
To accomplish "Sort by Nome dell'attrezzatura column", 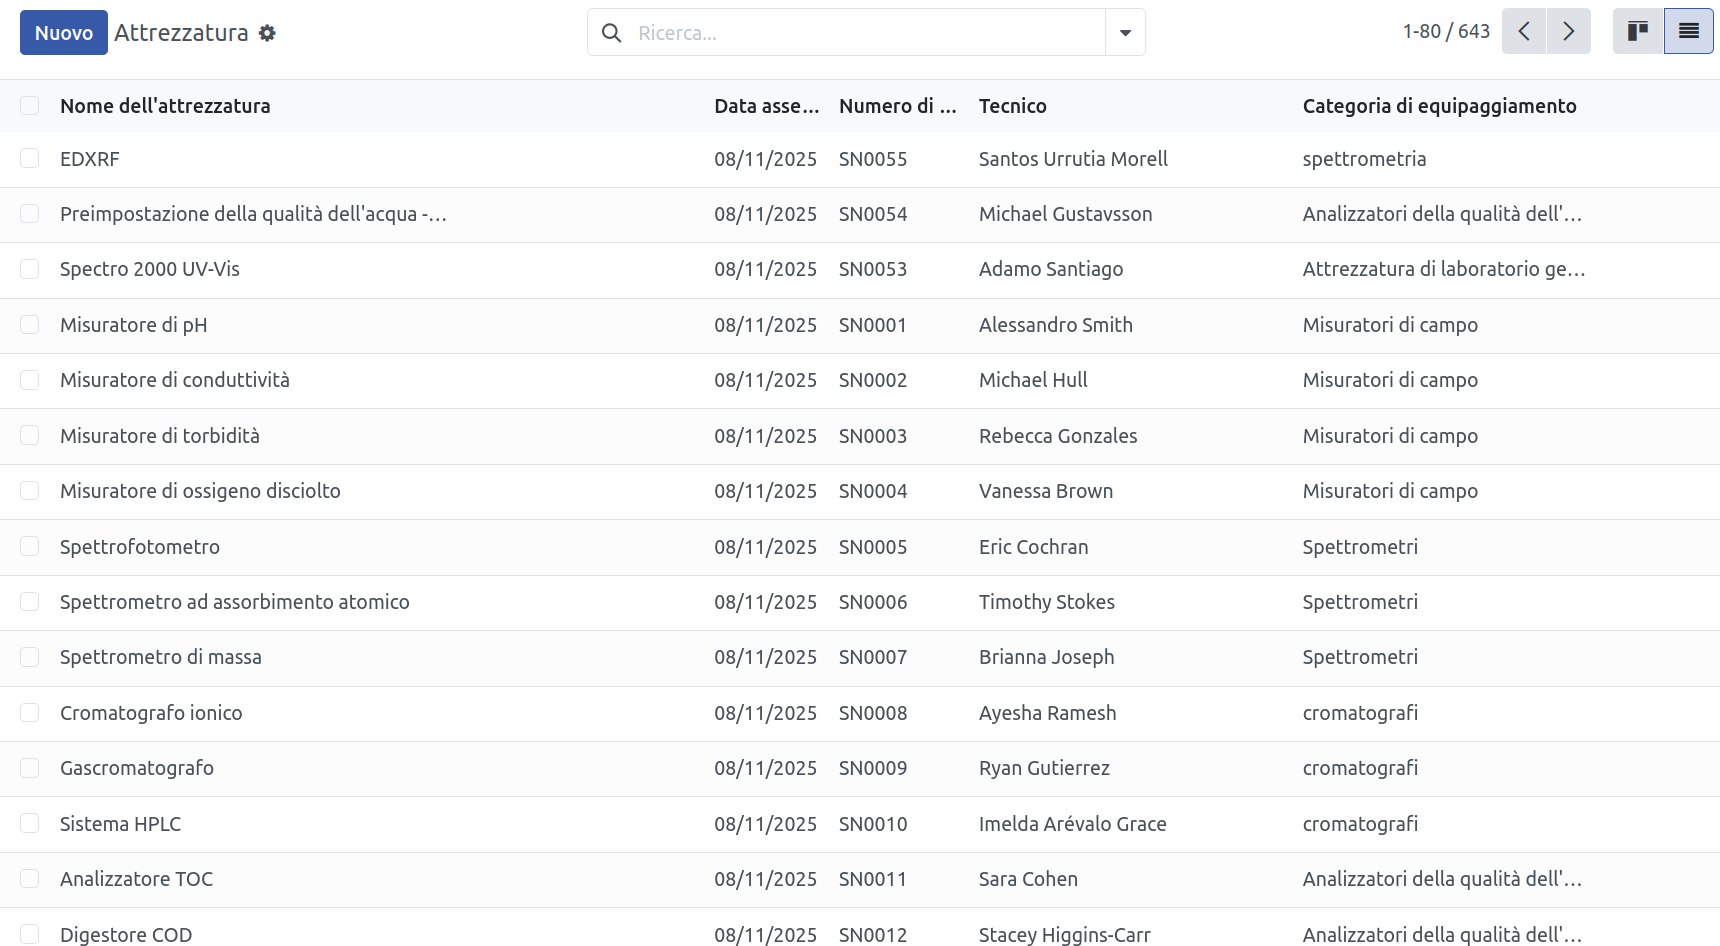I will pyautogui.click(x=165, y=106).
